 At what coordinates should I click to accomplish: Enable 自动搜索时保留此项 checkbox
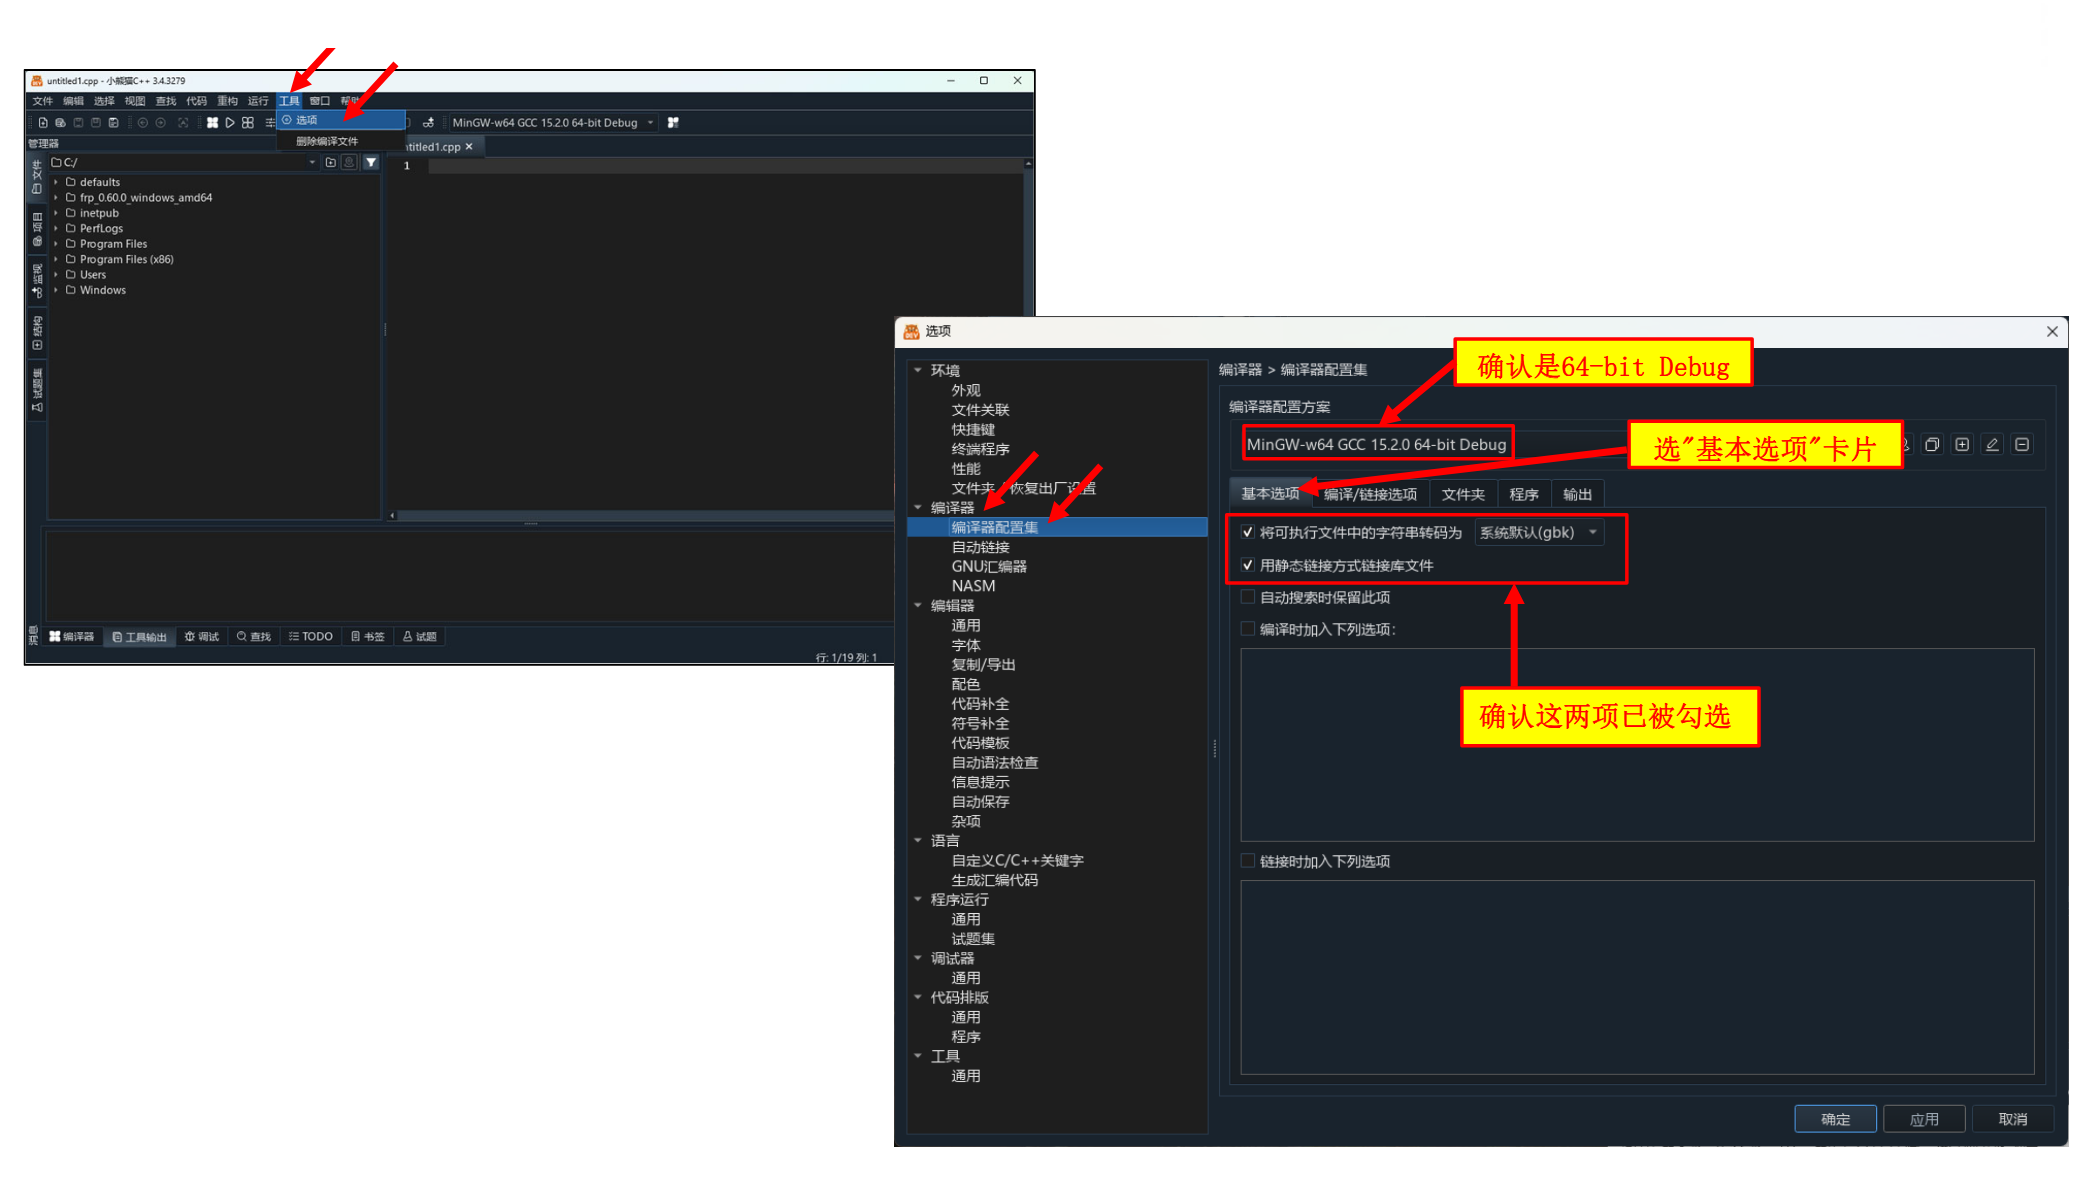pos(1248,597)
